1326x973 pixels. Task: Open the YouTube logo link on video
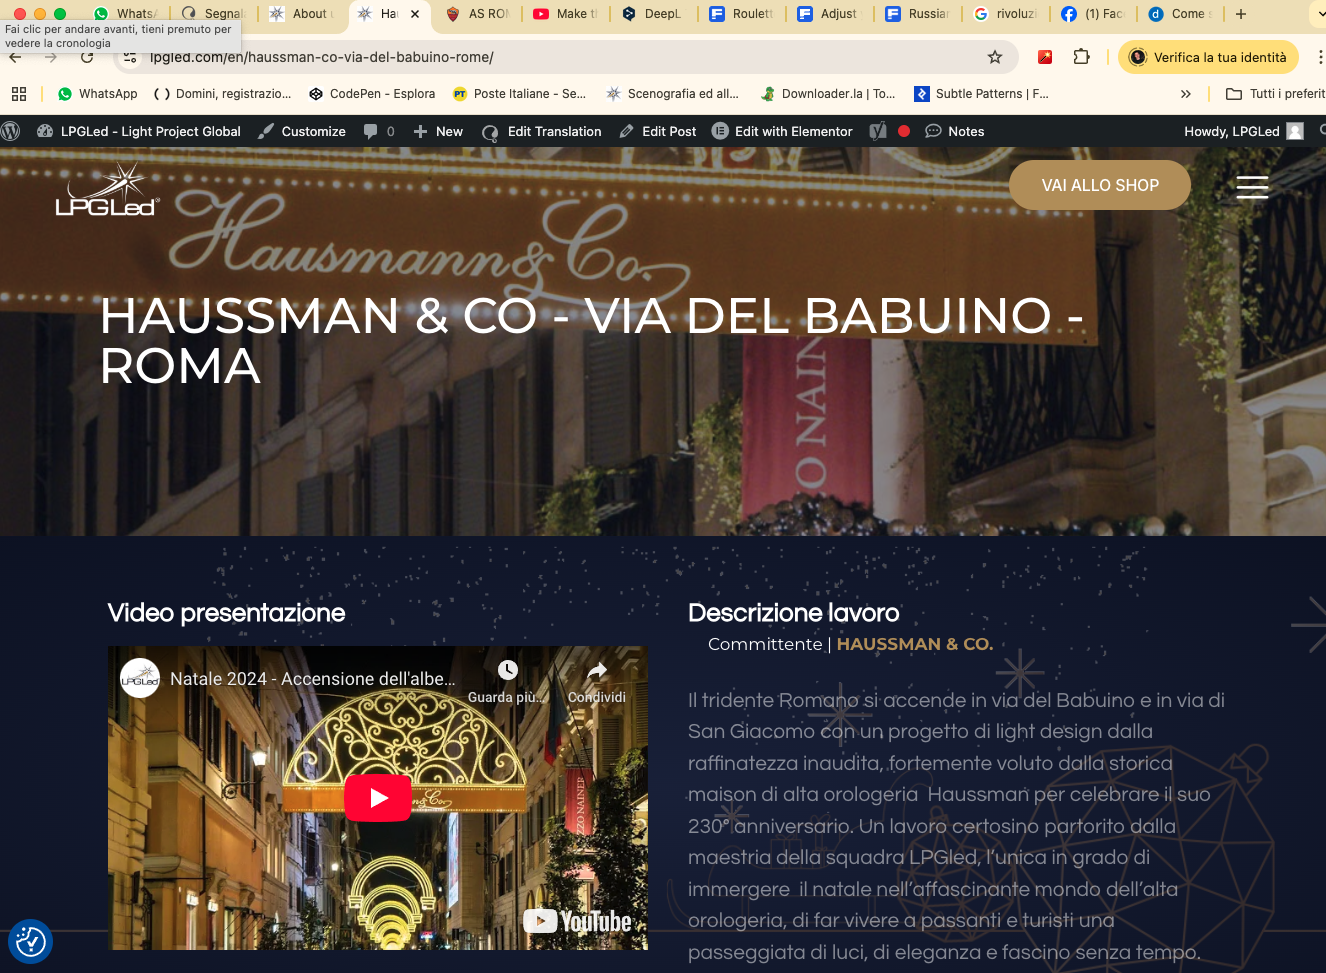[578, 921]
